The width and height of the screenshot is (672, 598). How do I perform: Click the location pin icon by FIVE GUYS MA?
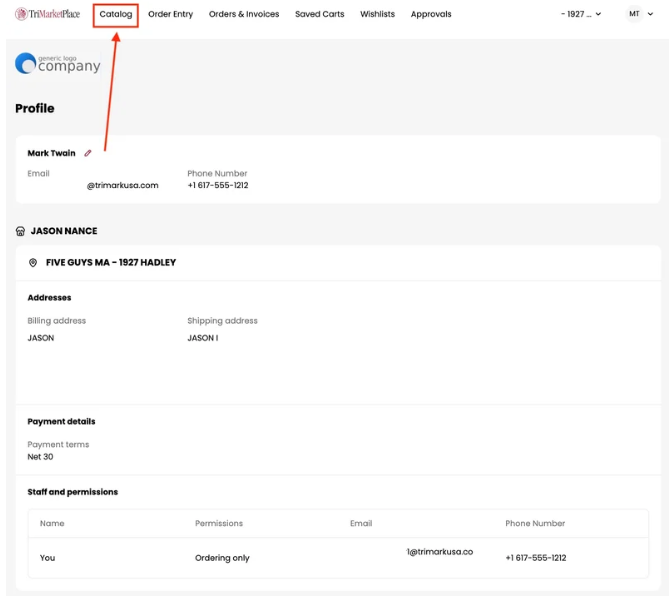(33, 263)
